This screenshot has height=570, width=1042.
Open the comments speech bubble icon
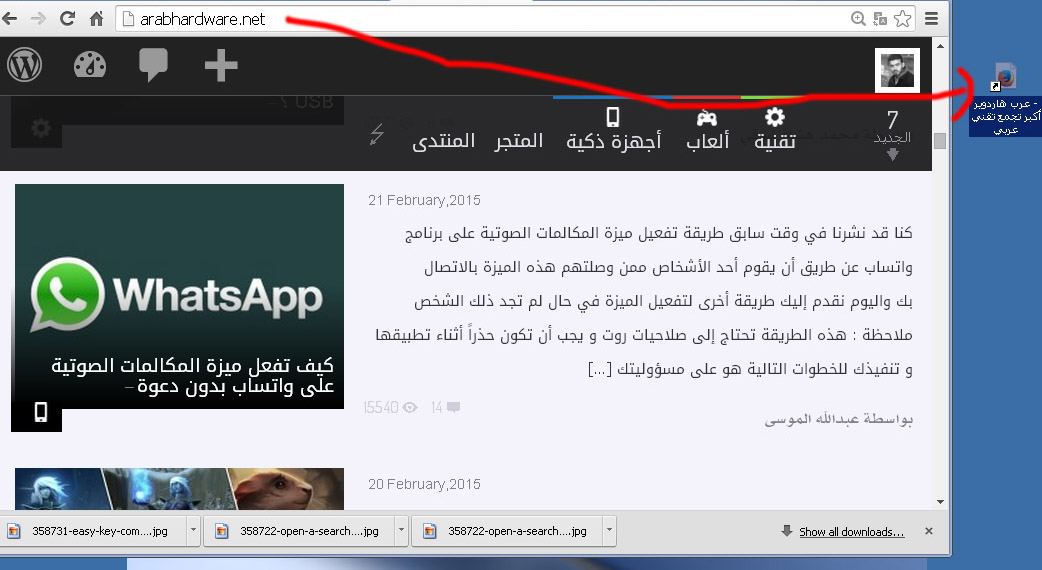click(153, 66)
